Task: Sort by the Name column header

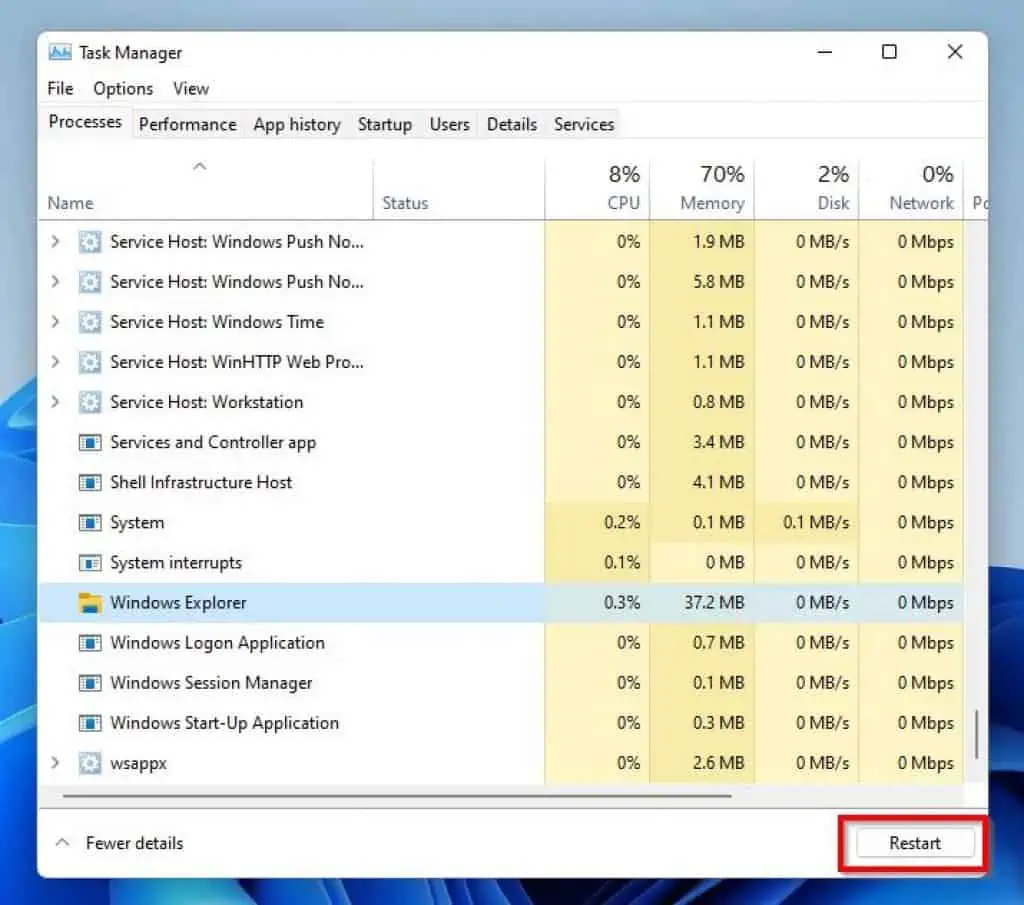Action: click(x=206, y=189)
